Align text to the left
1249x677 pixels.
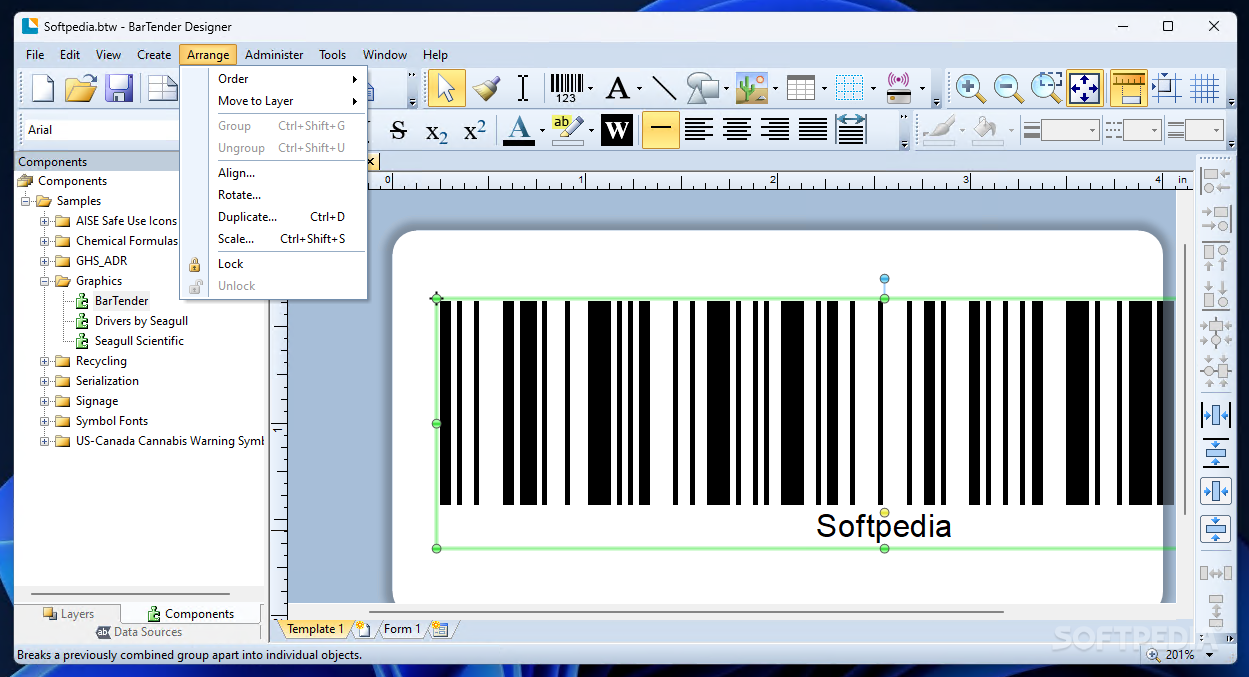point(699,130)
